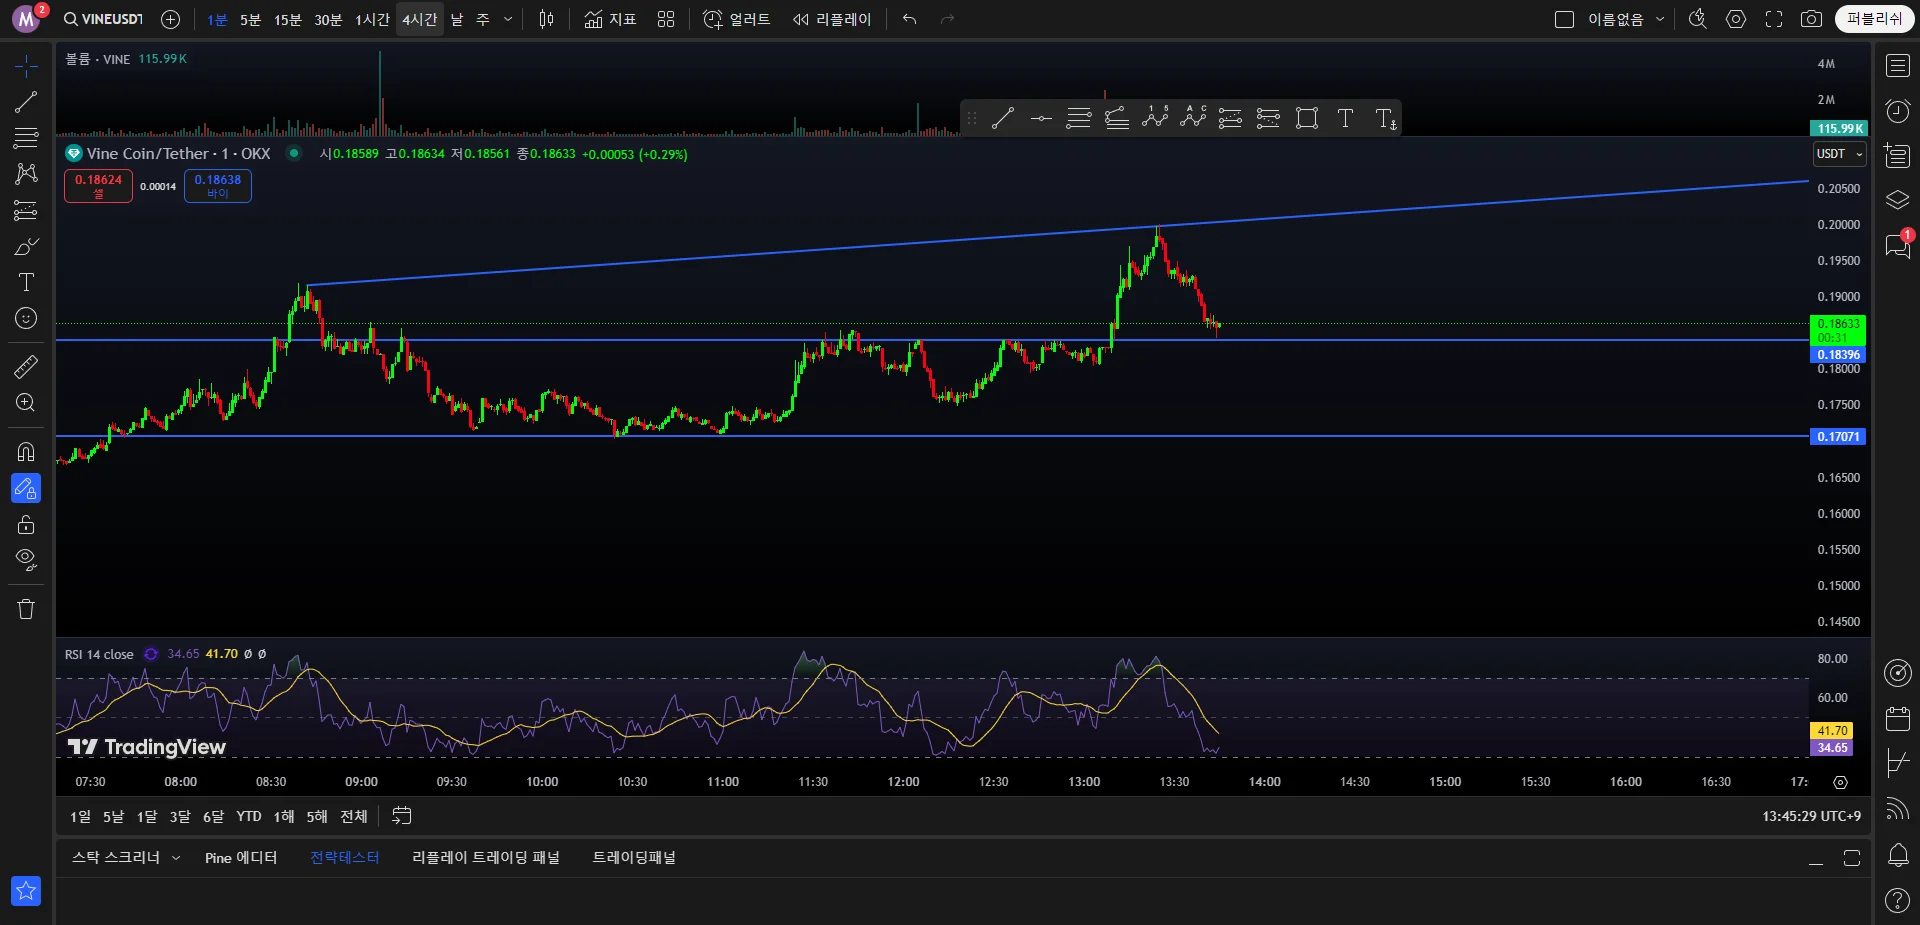1920x925 pixels.
Task: Click the 퍼블리쉬 publish button
Action: 1873,19
